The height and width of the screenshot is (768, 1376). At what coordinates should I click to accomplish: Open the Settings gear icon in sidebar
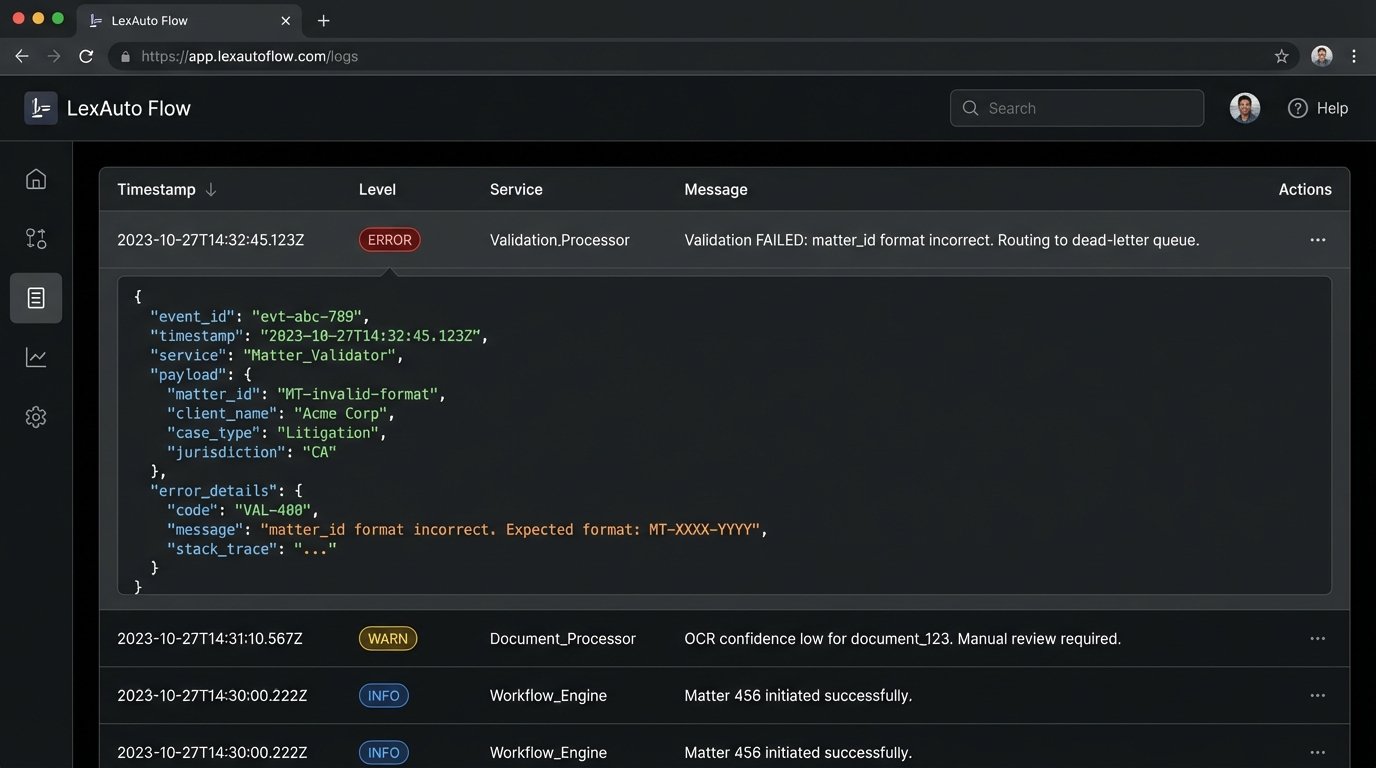point(36,417)
